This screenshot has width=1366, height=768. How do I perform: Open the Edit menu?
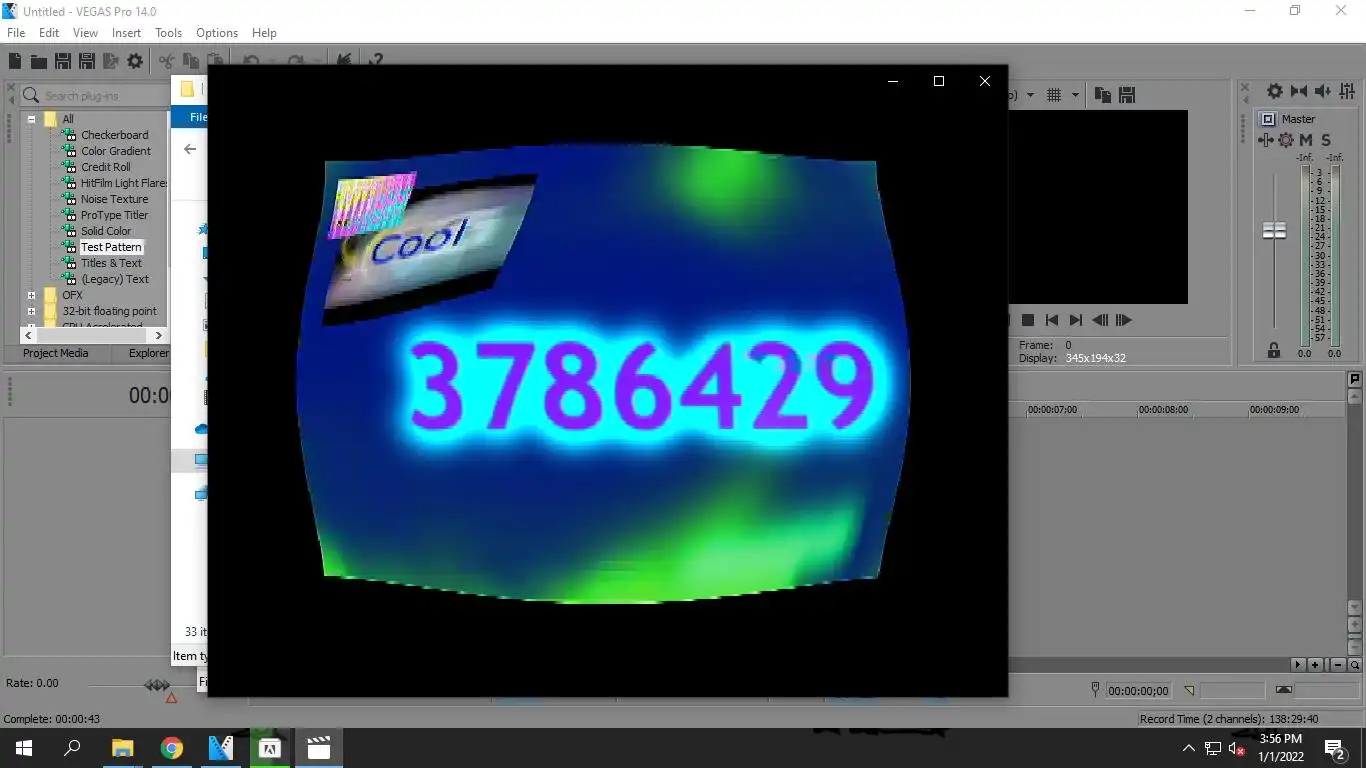pos(49,33)
